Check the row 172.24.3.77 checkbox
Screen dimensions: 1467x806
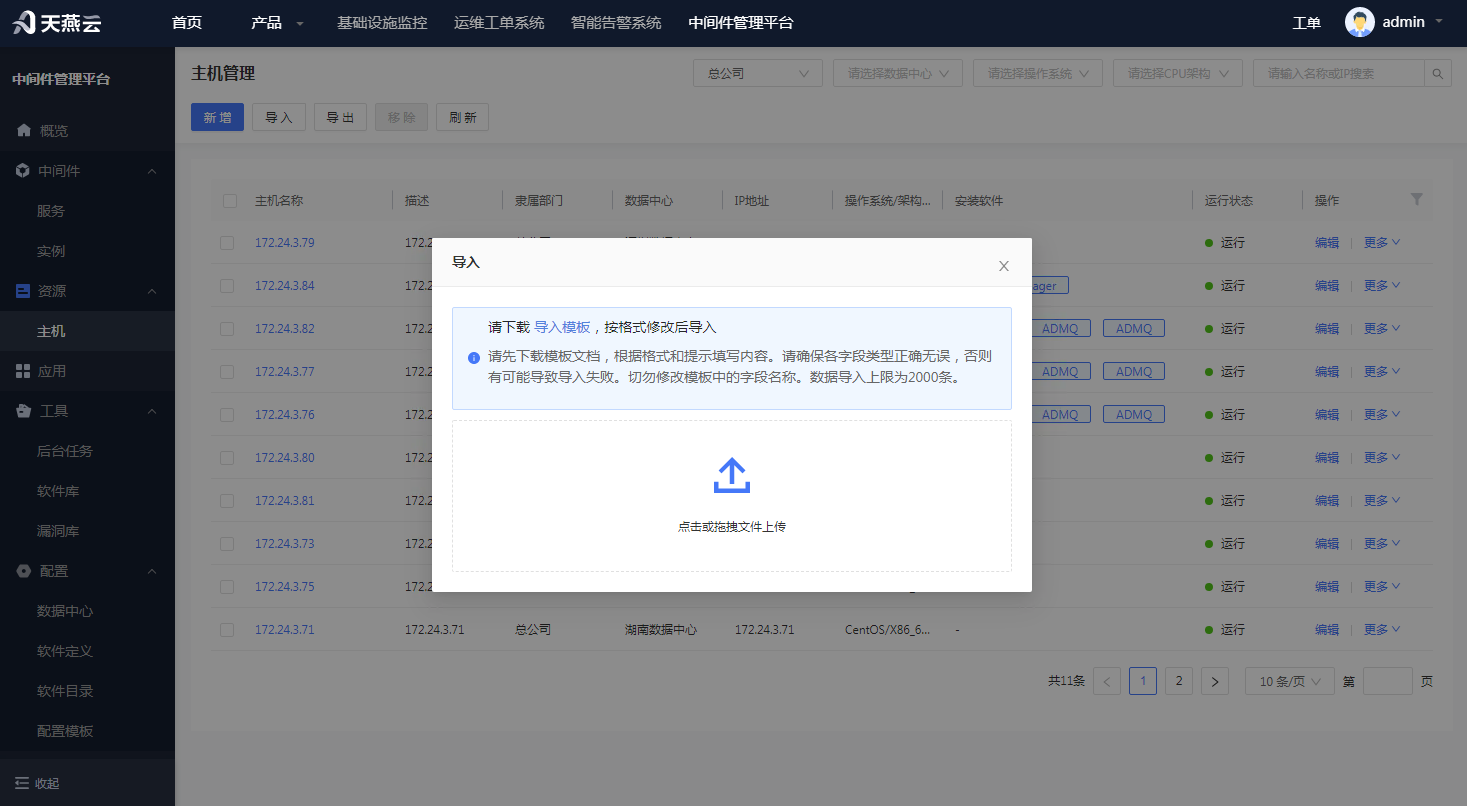[x=227, y=371]
